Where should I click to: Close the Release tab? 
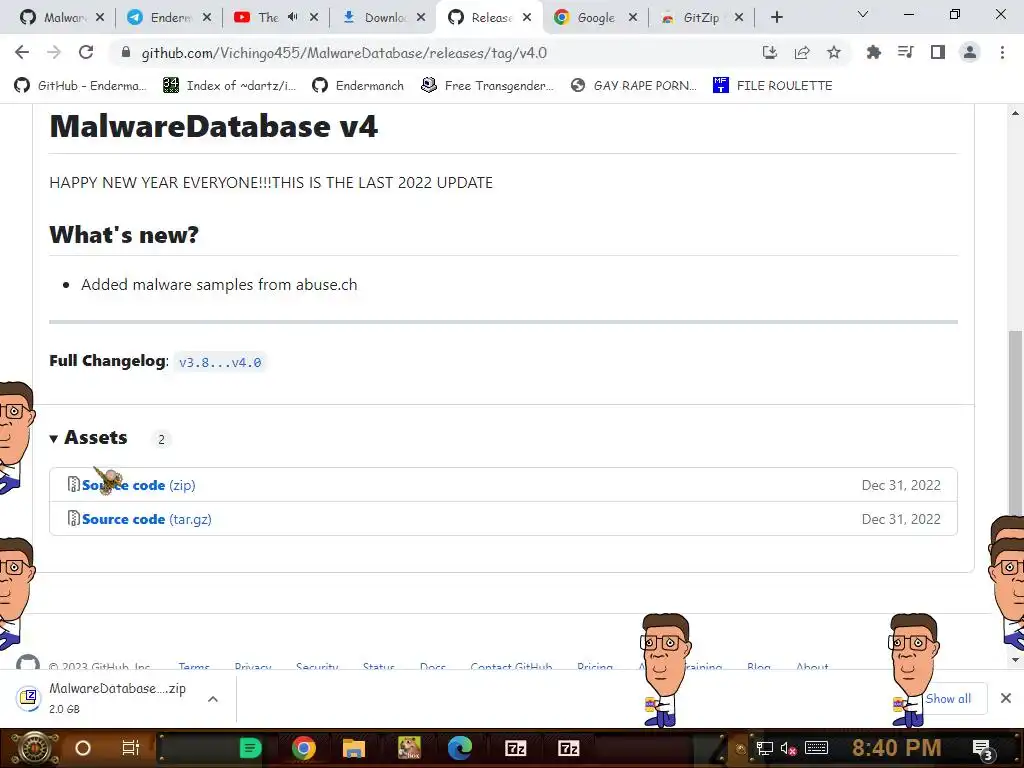tap(528, 18)
